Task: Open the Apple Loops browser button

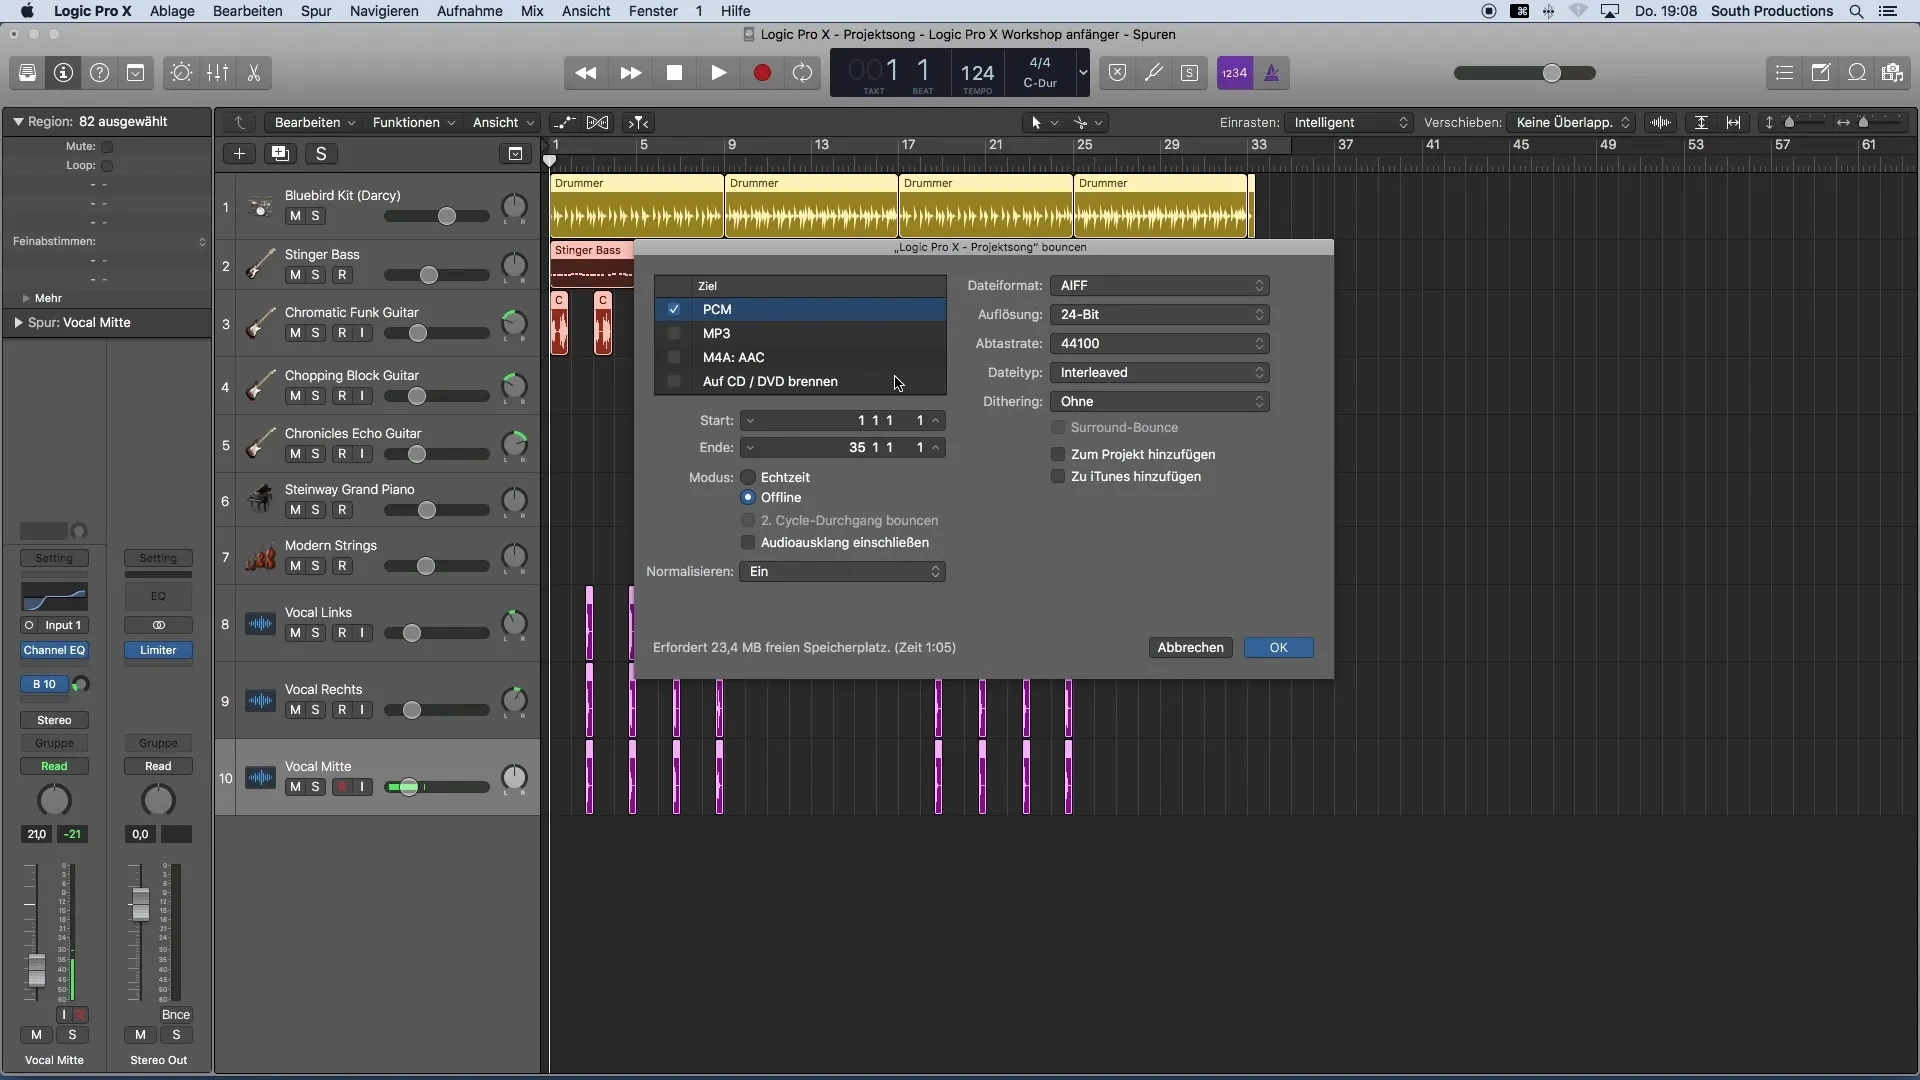Action: (1857, 73)
